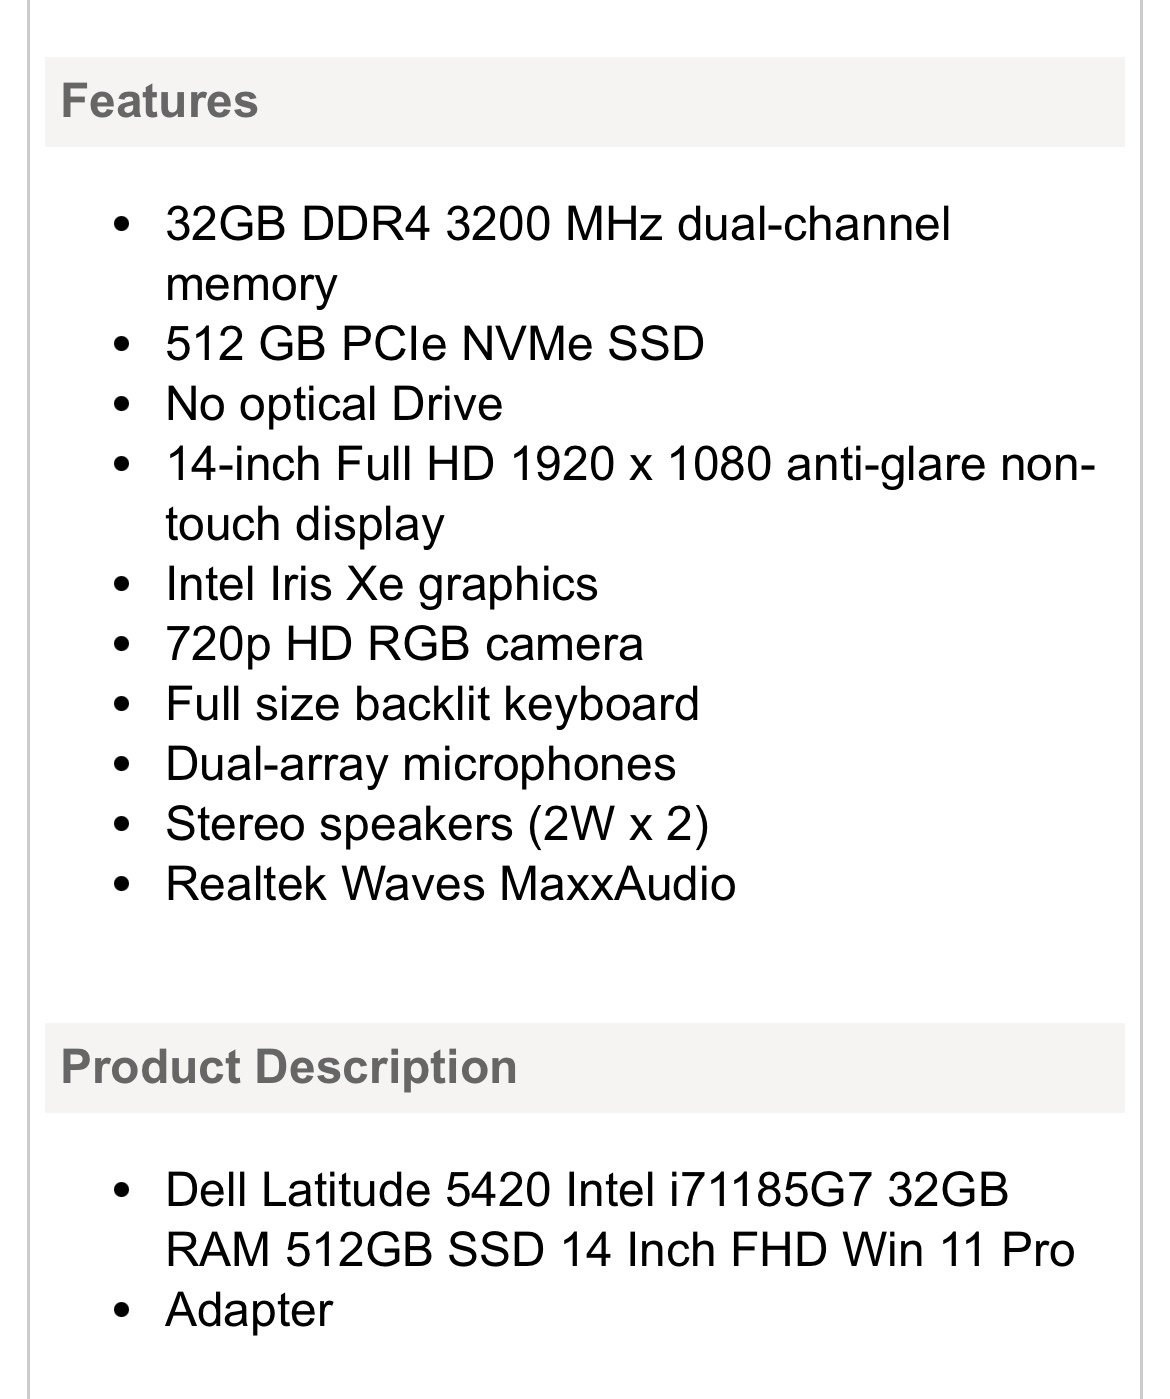This screenshot has width=1170, height=1399.
Task: Click the 'touch display' continuation line
Action: click(x=305, y=524)
